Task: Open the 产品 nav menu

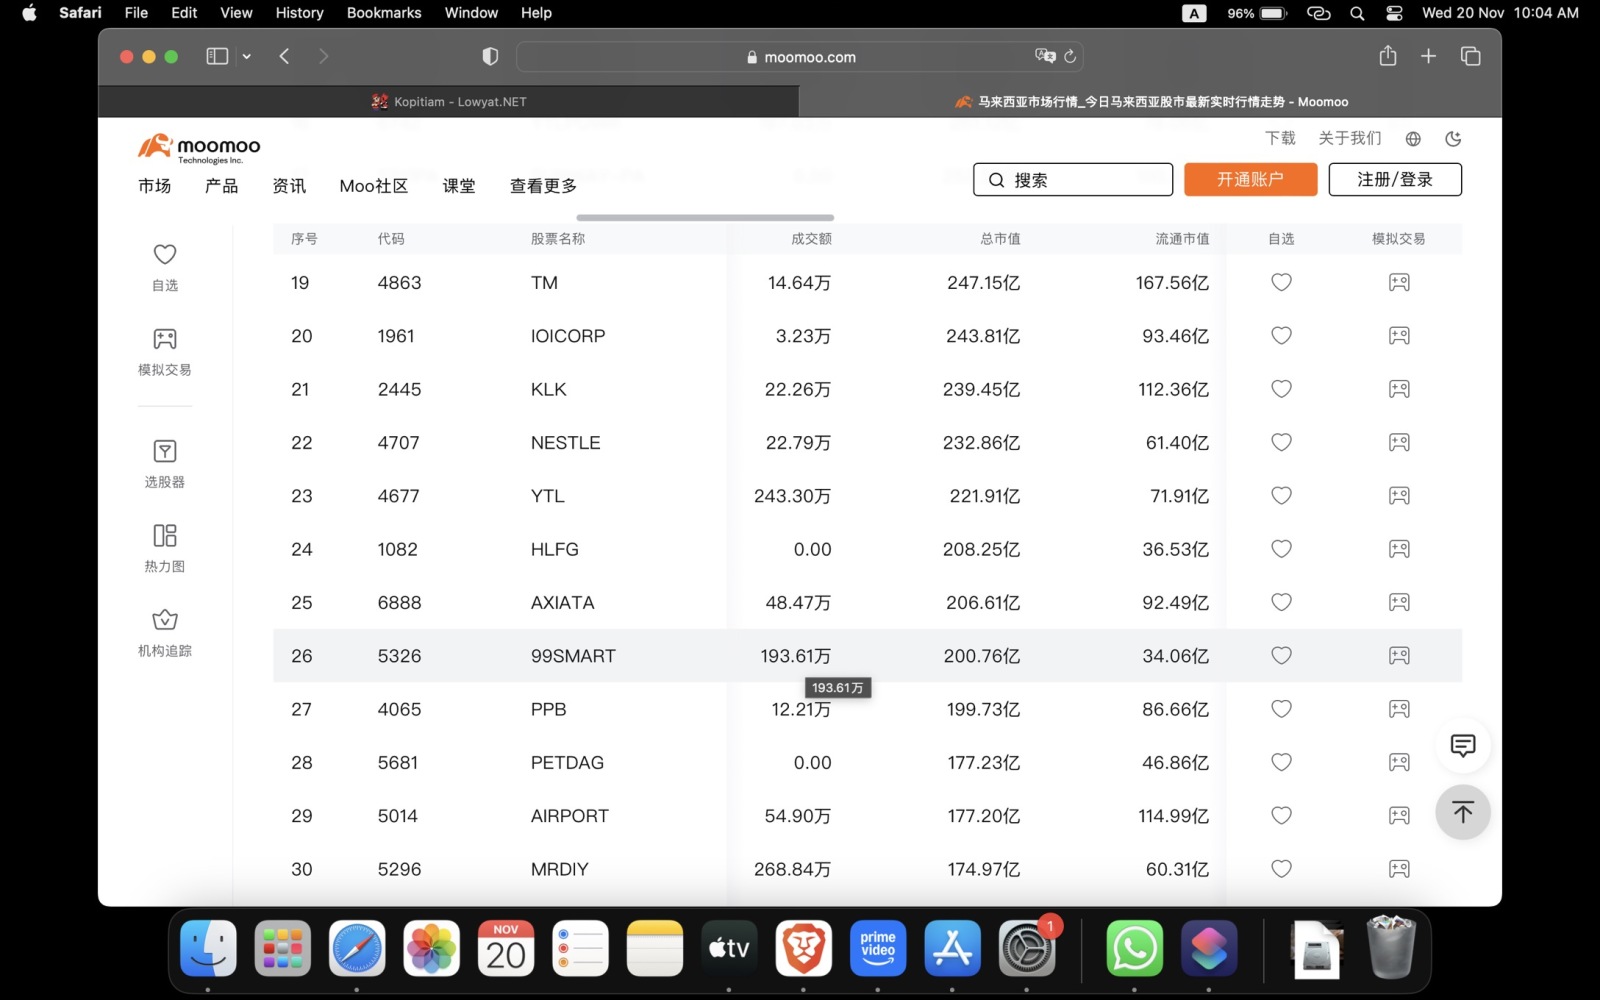Action: pyautogui.click(x=222, y=186)
